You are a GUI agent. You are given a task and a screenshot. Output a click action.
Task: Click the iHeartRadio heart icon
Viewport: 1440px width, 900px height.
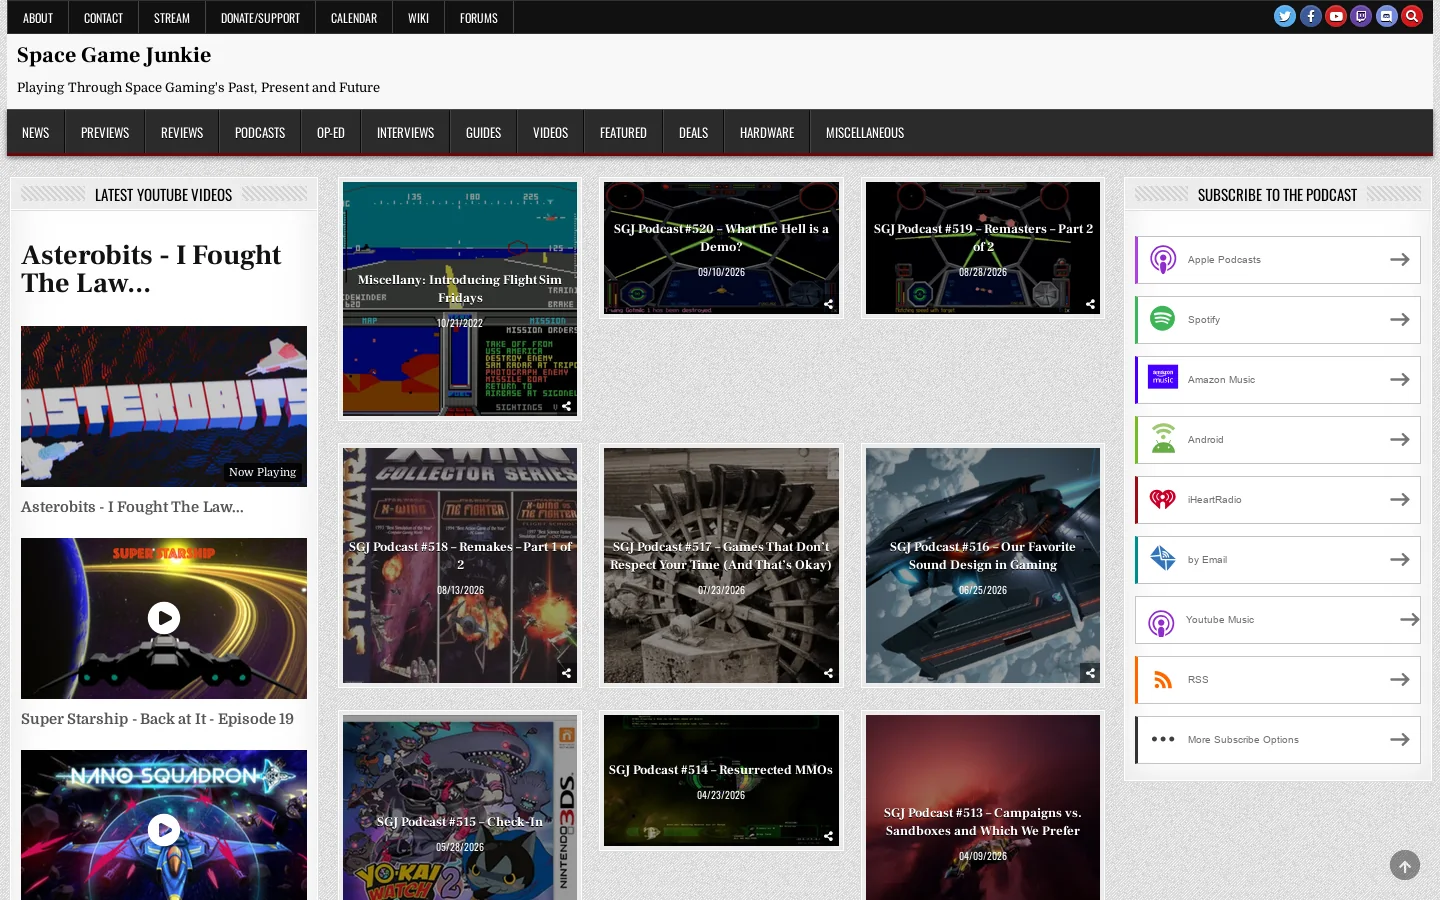[x=1162, y=499]
